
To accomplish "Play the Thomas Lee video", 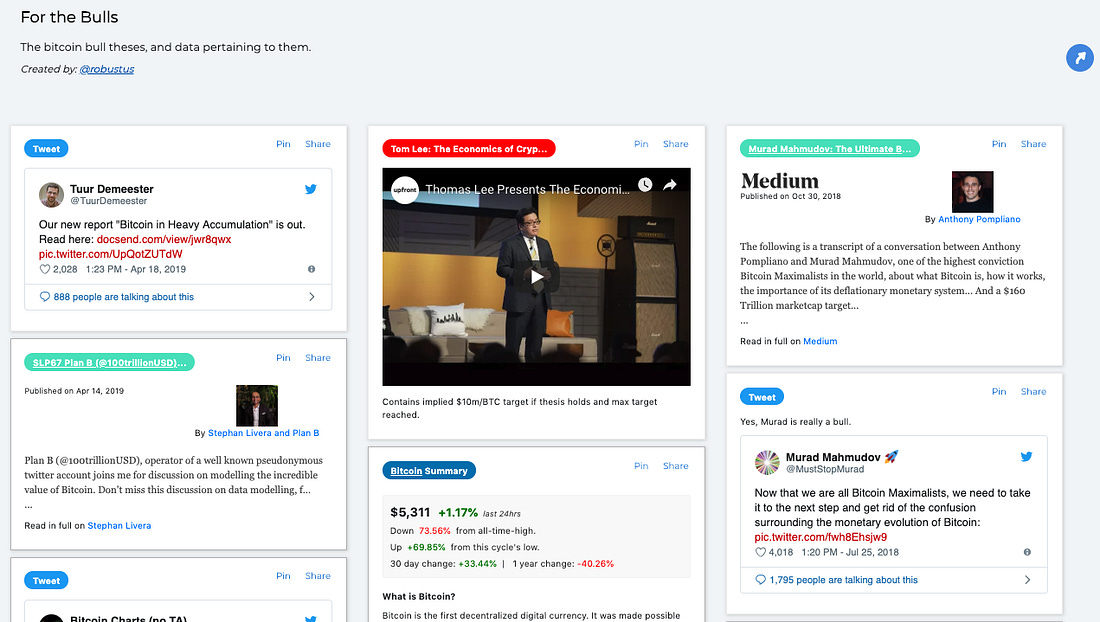I will point(537,276).
